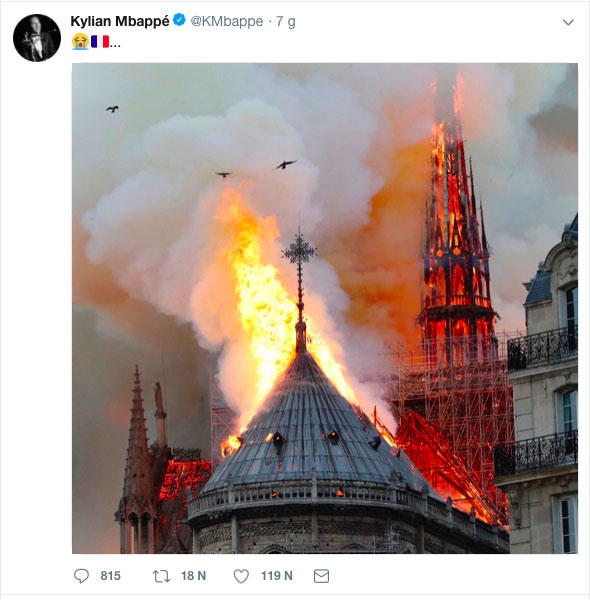Click the ellipsis after the flag emoji
Screen dimensions: 590x600
point(115,46)
